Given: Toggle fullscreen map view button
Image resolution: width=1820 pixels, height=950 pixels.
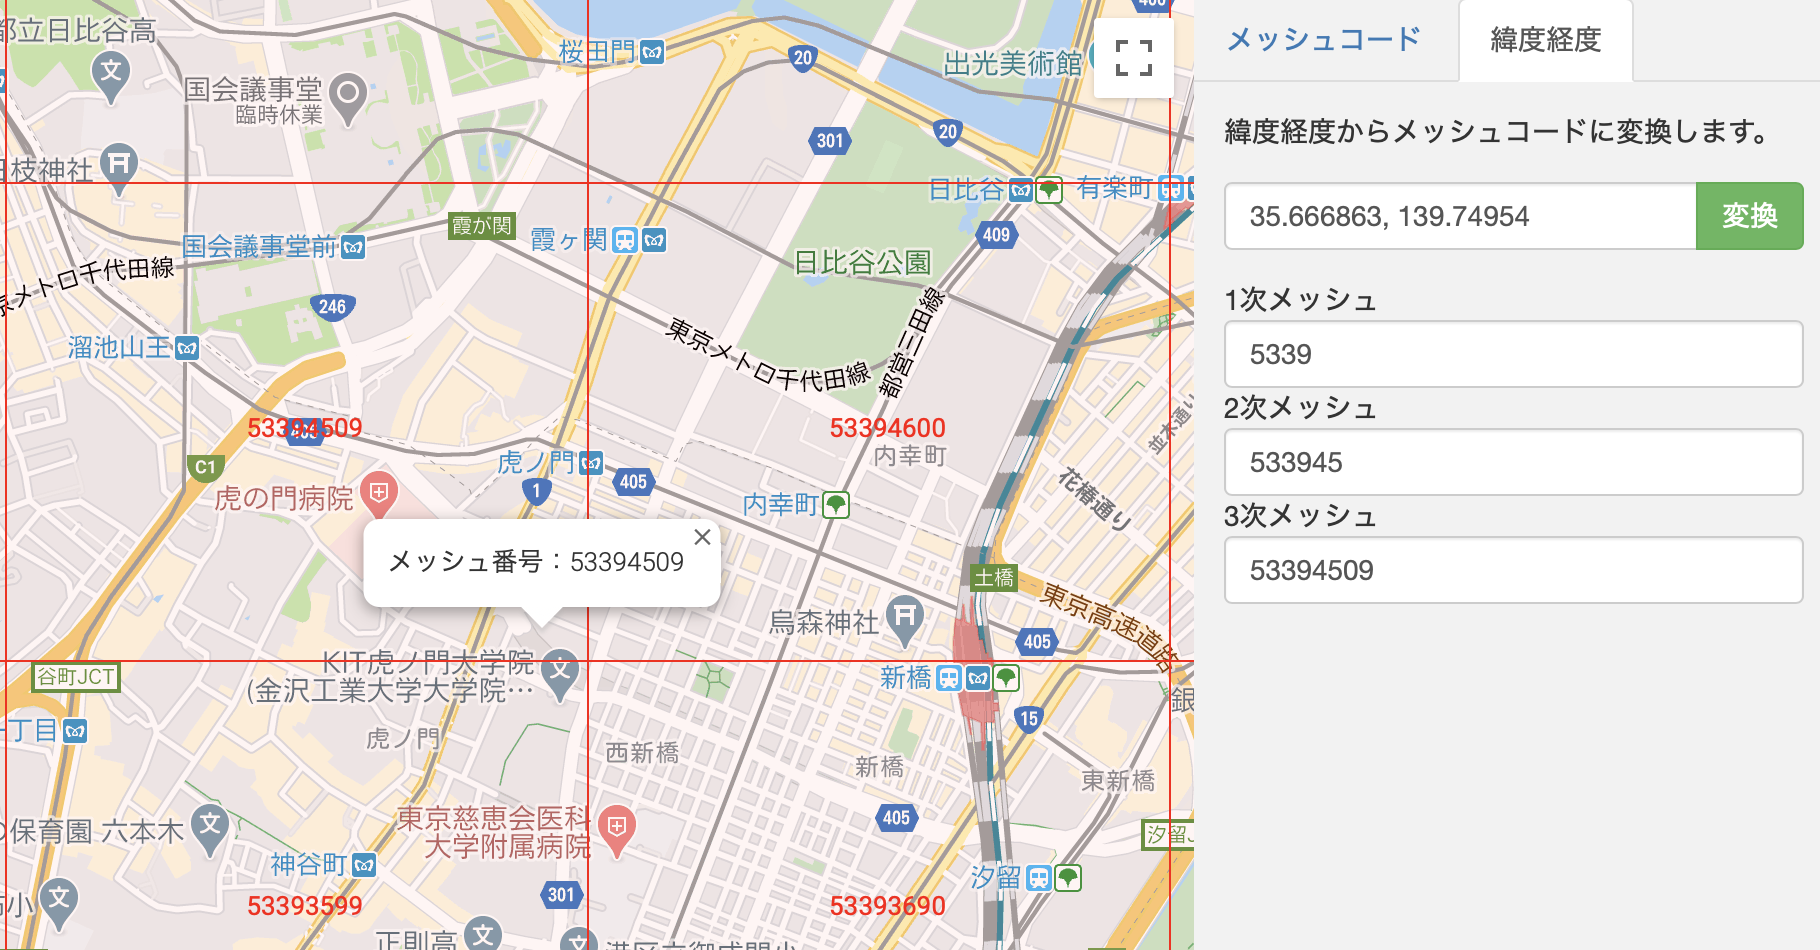Looking at the screenshot, I should pyautogui.click(x=1134, y=58).
